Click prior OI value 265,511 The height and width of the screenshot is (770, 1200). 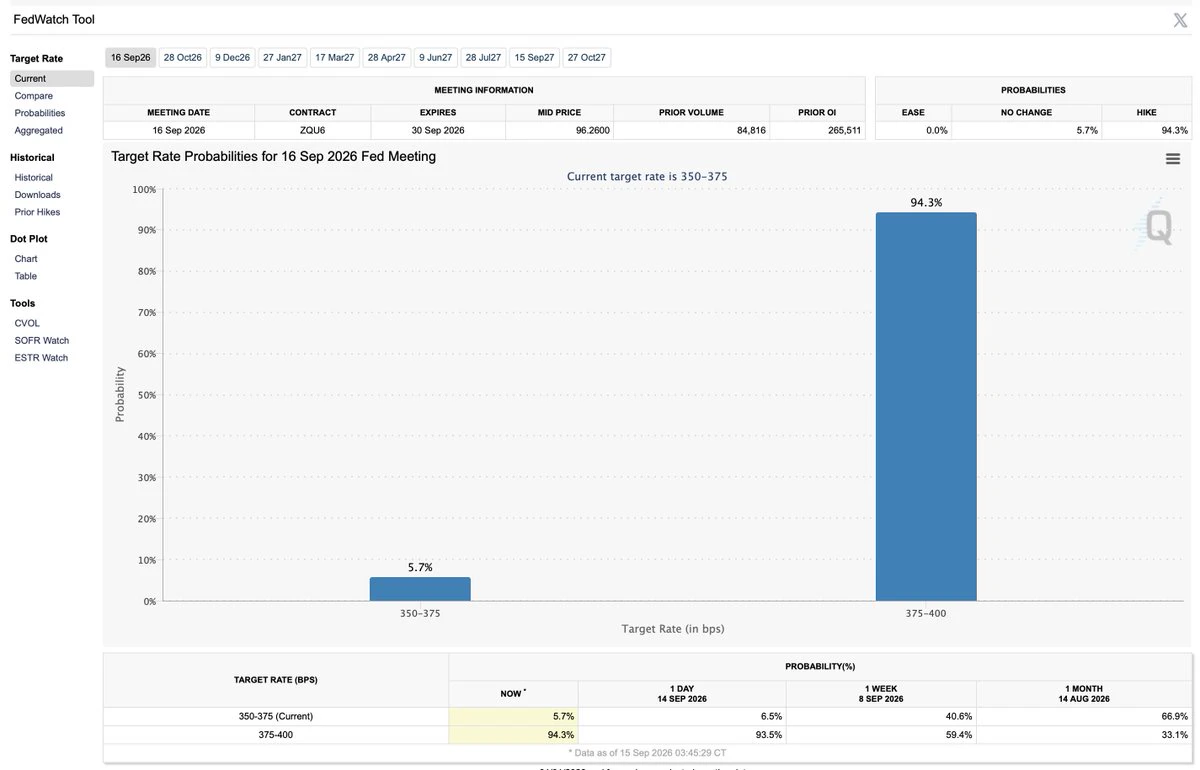tap(817, 130)
